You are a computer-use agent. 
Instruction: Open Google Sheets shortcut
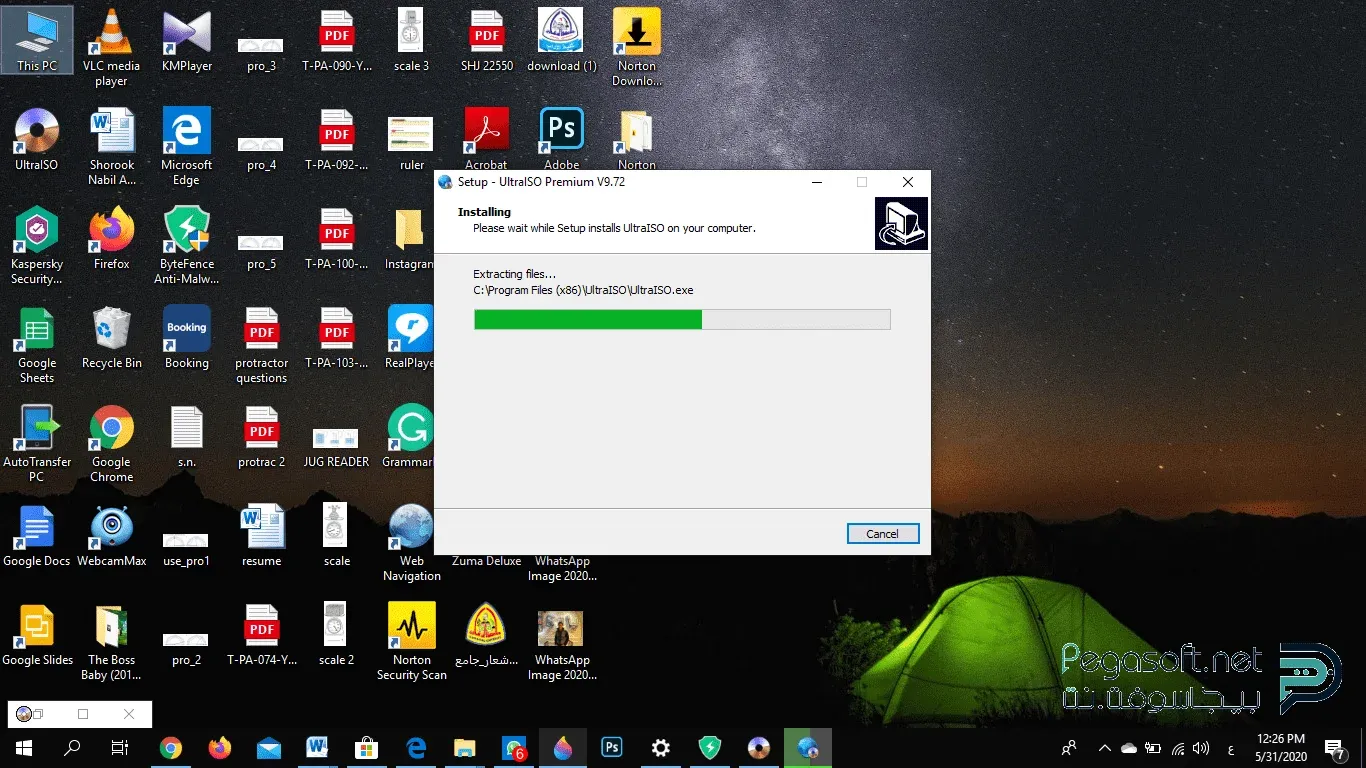pos(37,345)
